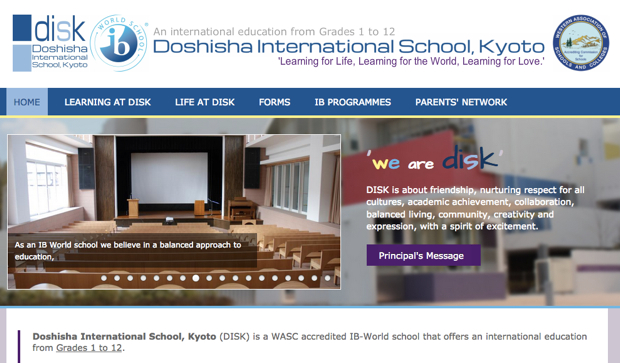
Task: Go to the Forms page
Action: (x=274, y=102)
